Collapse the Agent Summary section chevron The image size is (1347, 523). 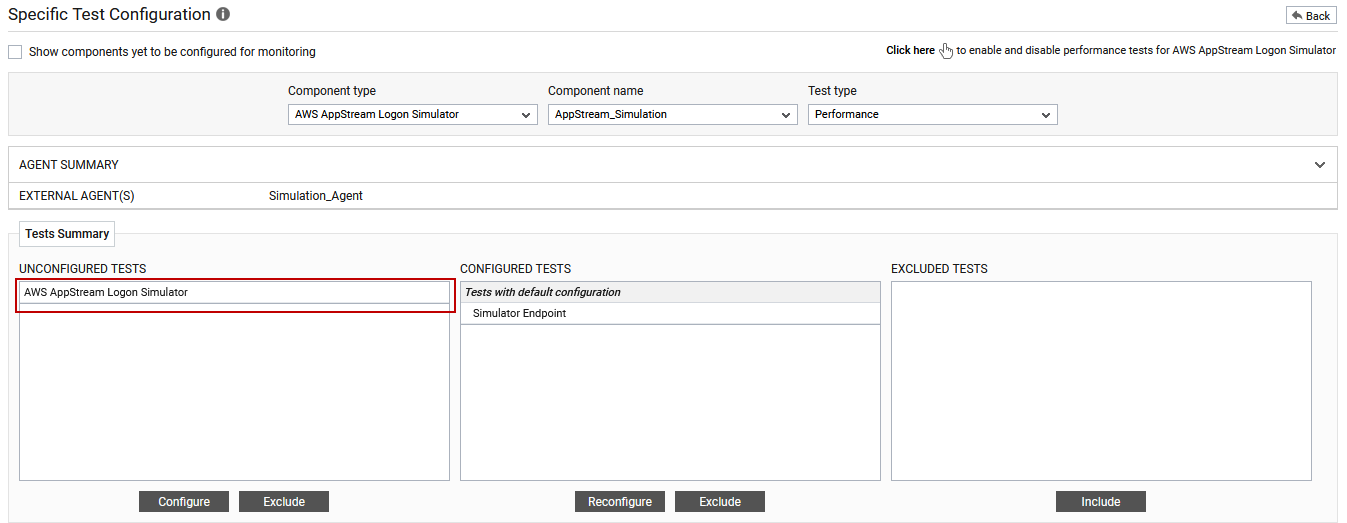(x=1320, y=165)
